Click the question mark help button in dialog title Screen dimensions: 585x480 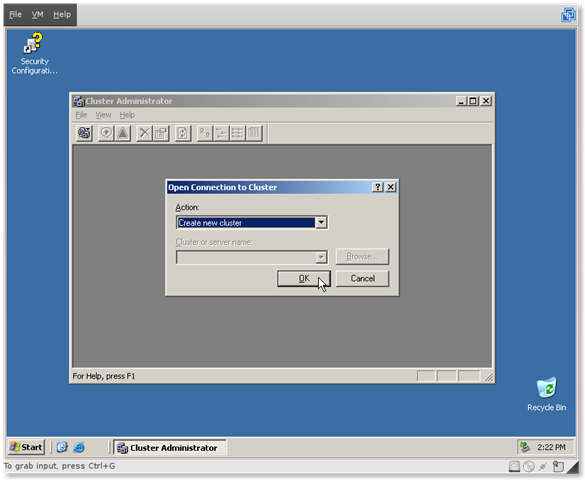click(x=378, y=187)
